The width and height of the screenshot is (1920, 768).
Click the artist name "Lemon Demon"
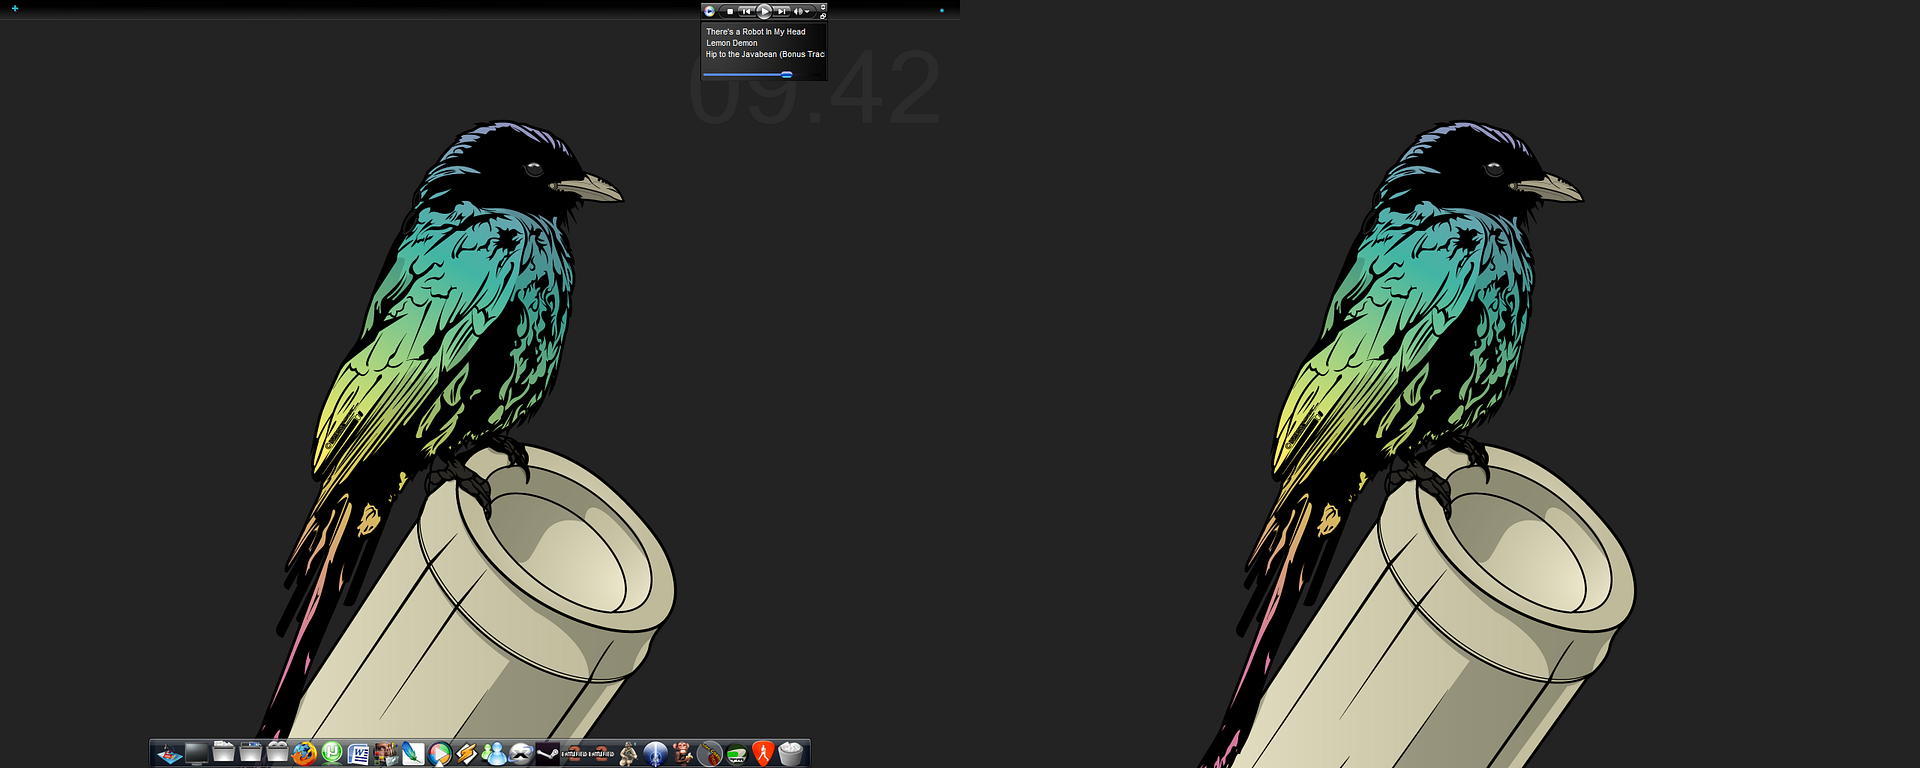click(732, 43)
